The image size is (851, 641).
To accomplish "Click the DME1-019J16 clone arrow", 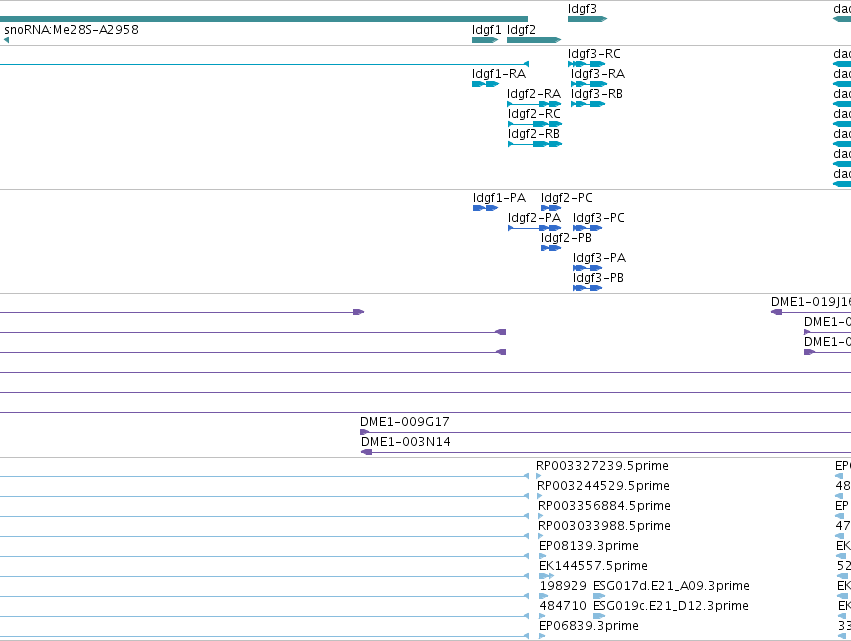I will 777,312.
